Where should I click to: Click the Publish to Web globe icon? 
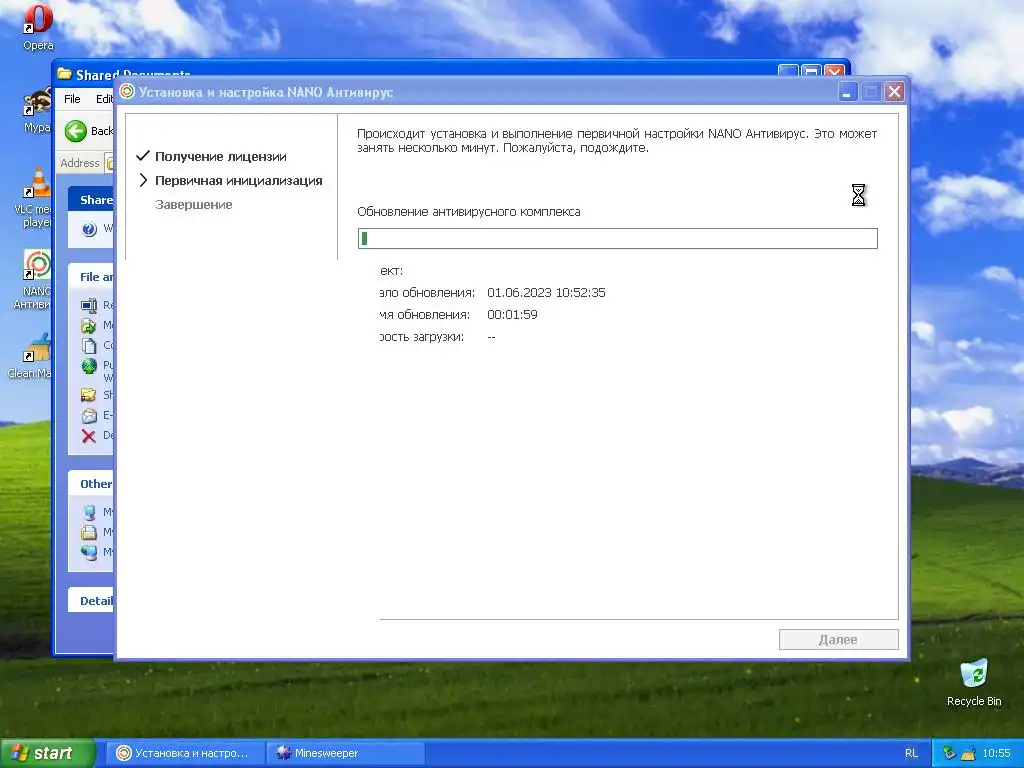pyautogui.click(x=89, y=366)
